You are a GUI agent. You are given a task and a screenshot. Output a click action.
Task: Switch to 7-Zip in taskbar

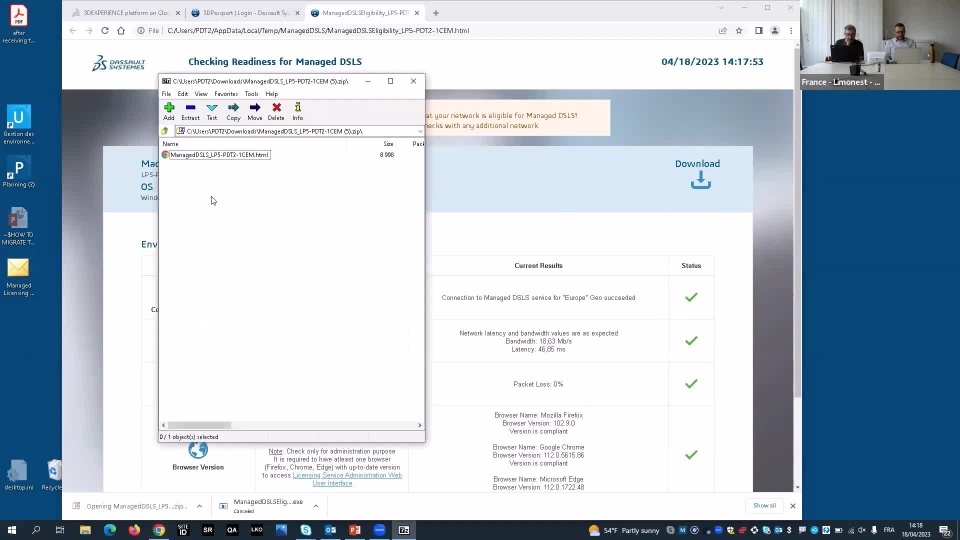point(404,530)
